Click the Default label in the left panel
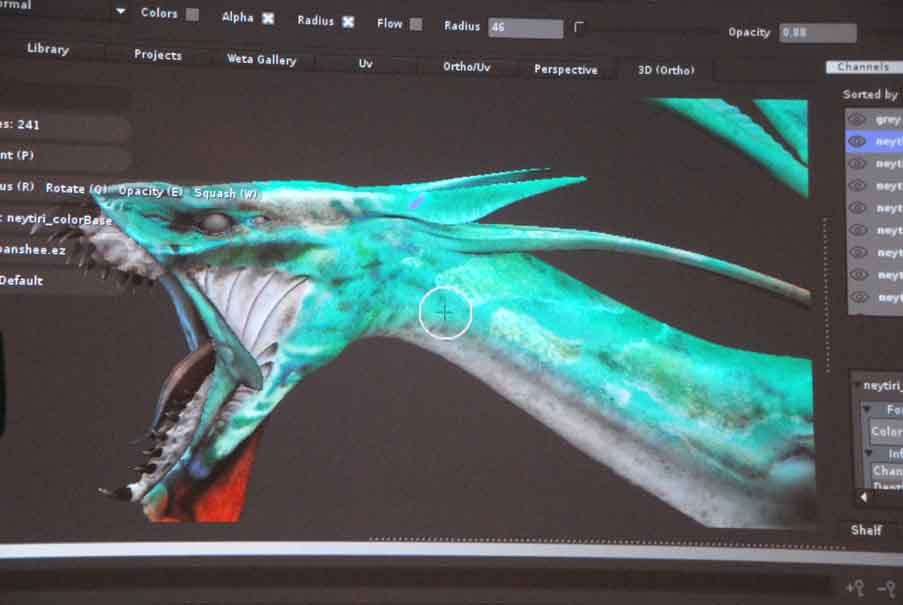The image size is (903, 605). point(21,280)
